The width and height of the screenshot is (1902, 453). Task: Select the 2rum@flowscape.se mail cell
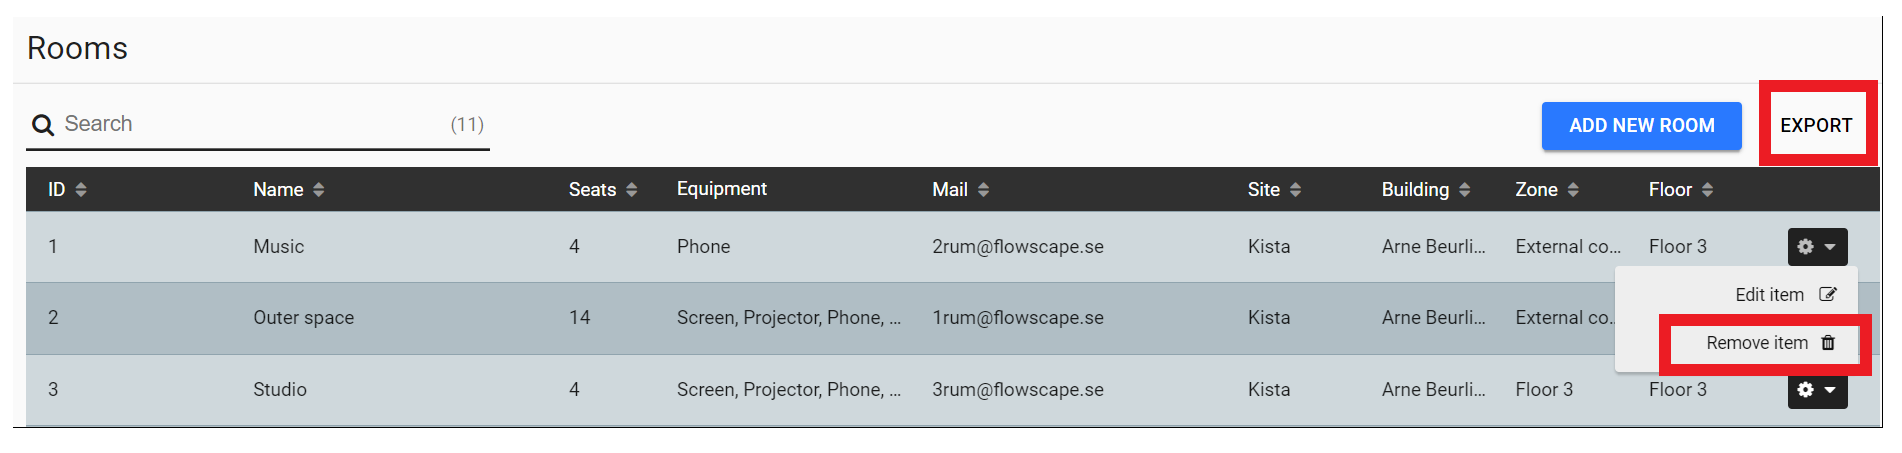[1018, 247]
